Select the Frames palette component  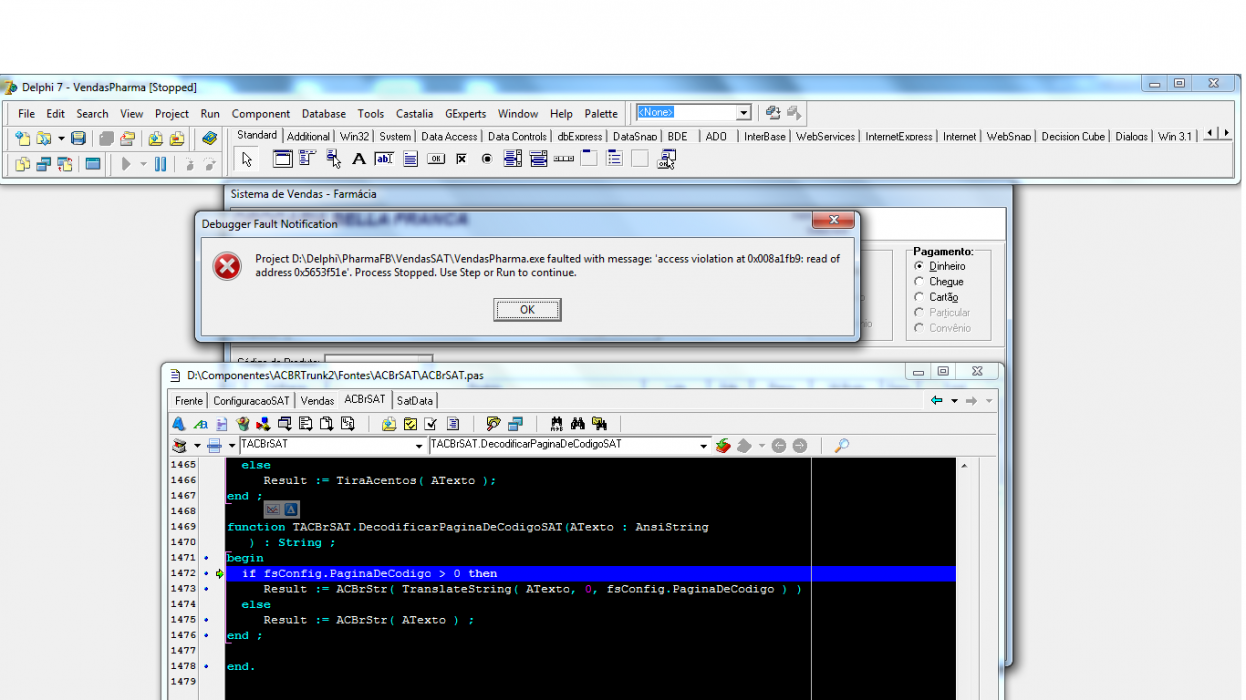click(x=283, y=158)
